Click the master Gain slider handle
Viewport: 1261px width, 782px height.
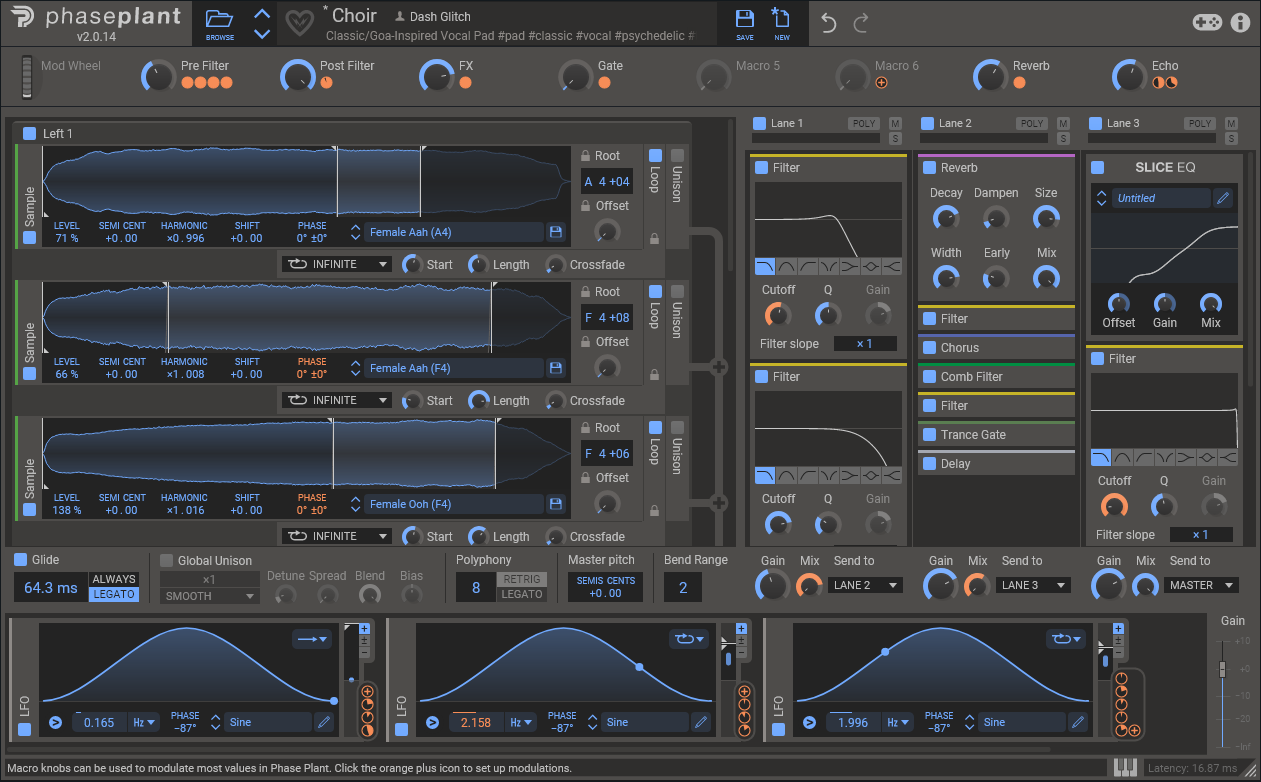coord(1221,668)
